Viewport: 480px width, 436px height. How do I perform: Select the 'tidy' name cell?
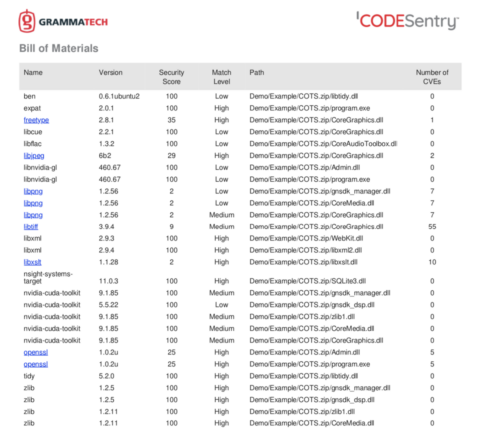pos(29,376)
